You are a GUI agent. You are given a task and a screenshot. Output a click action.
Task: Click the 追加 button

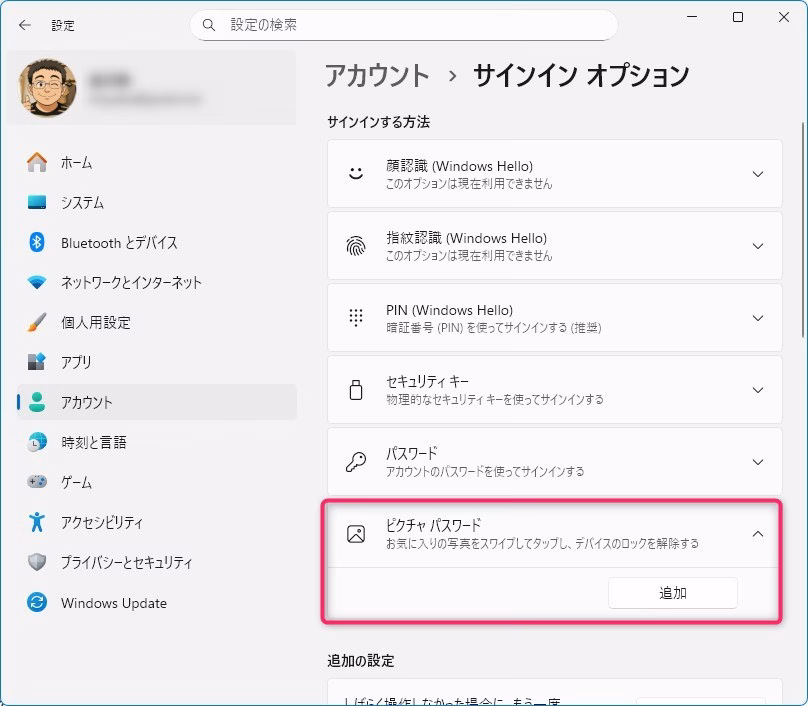point(672,593)
